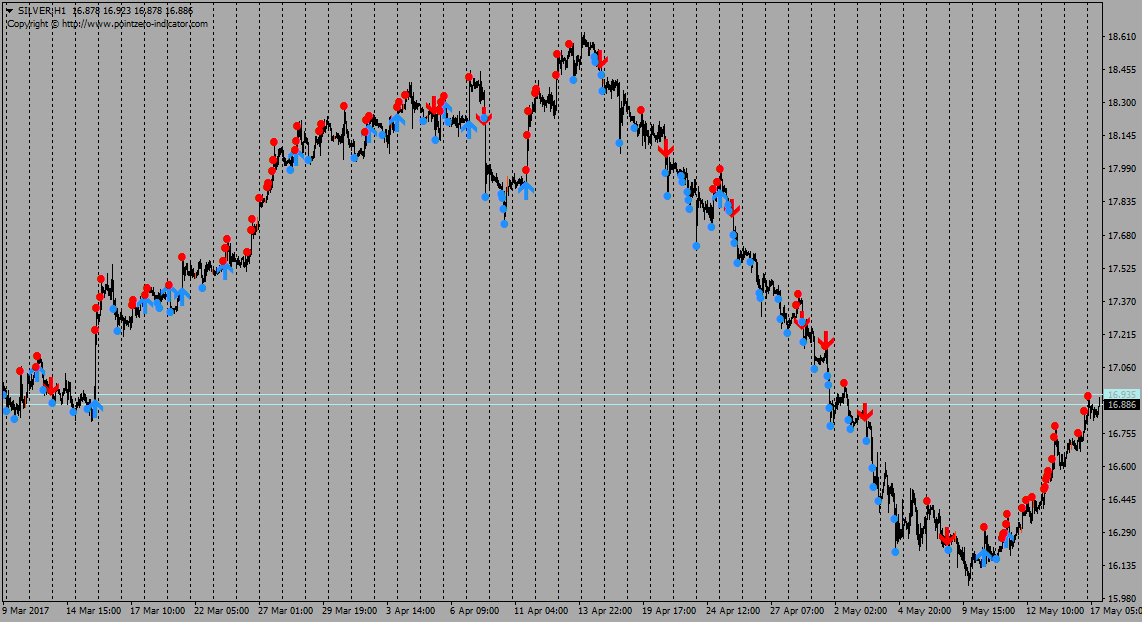Click the 19 Apr 17:00 time label

(x=669, y=611)
